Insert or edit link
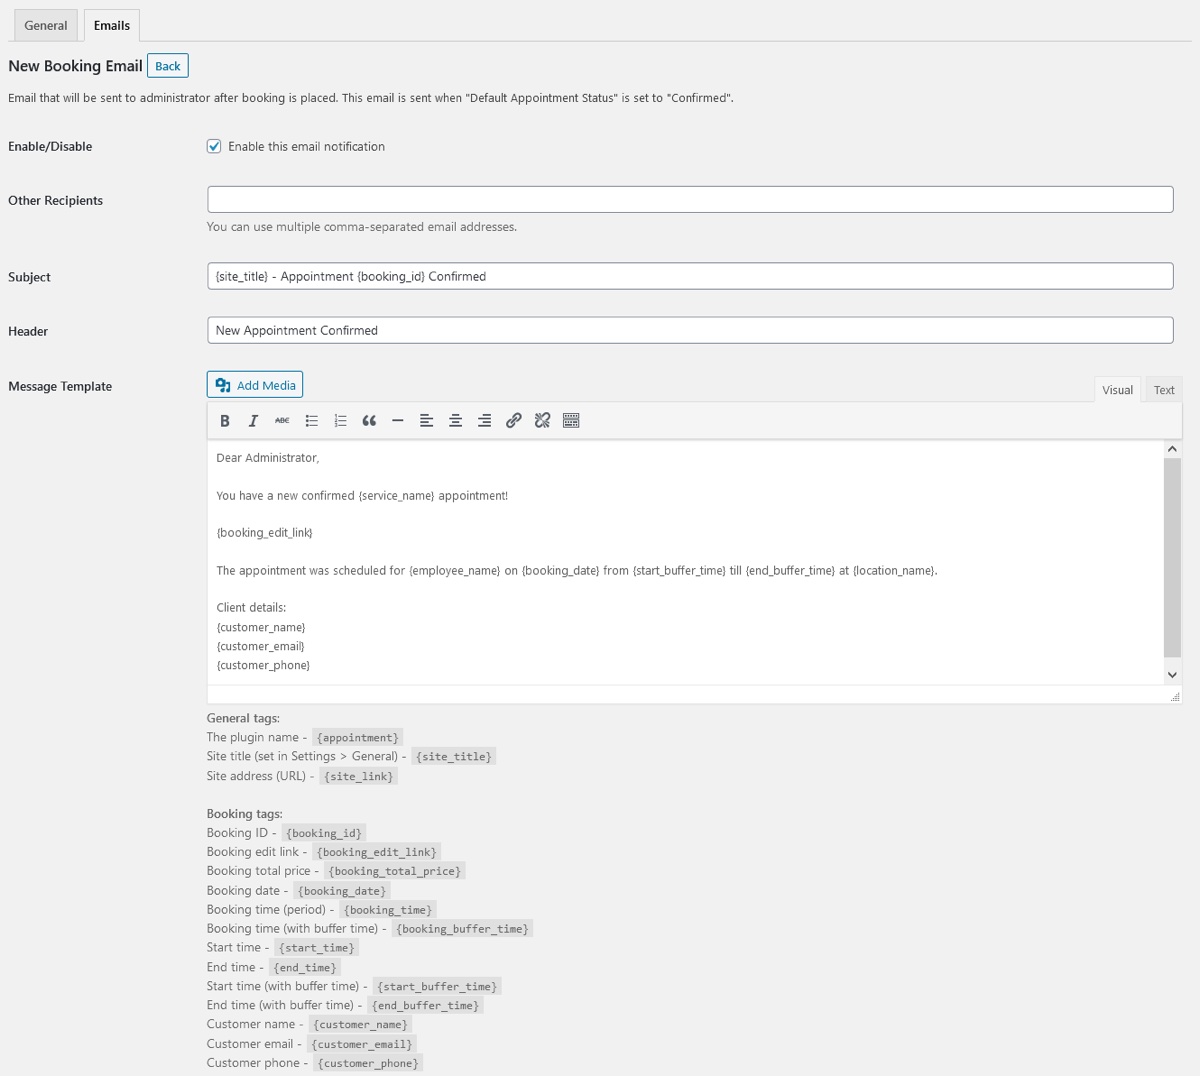Image resolution: width=1200 pixels, height=1076 pixels. (x=513, y=421)
